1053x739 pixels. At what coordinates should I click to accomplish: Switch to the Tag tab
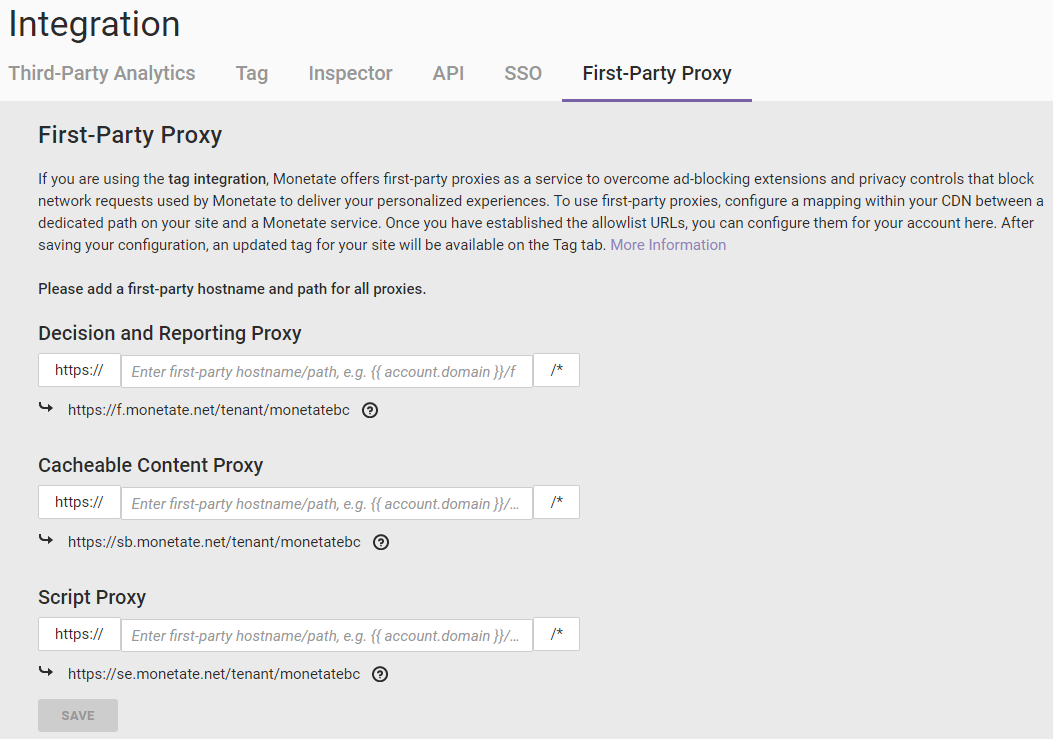pos(252,73)
